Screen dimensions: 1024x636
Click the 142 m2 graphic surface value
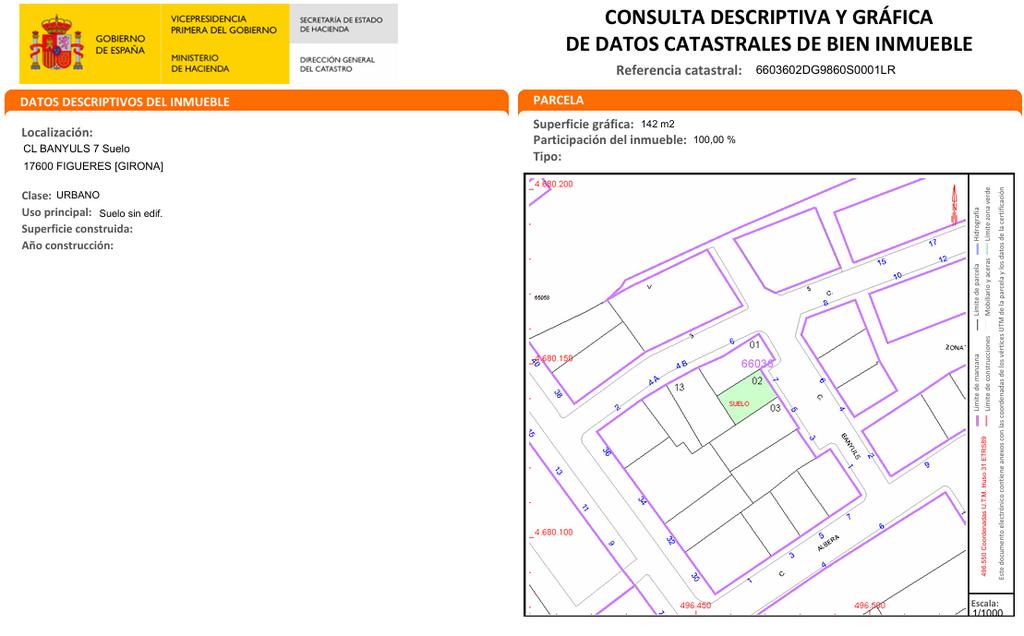coord(657,124)
